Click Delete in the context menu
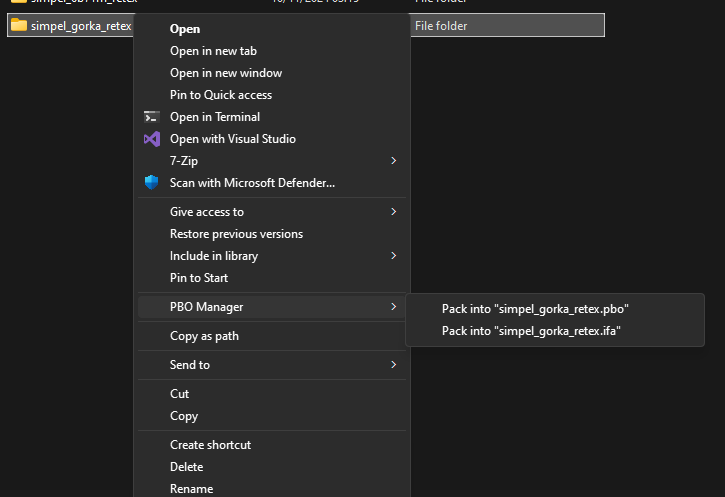725x497 pixels. coord(186,467)
